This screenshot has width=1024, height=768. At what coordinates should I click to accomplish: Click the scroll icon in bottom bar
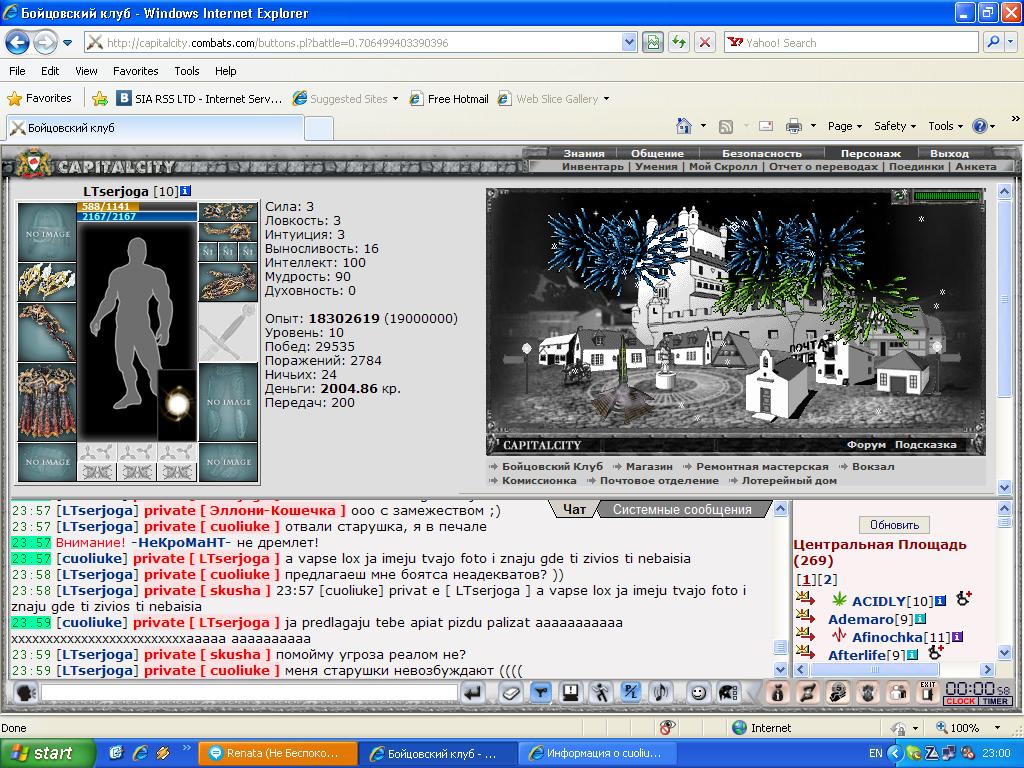[x=808, y=692]
